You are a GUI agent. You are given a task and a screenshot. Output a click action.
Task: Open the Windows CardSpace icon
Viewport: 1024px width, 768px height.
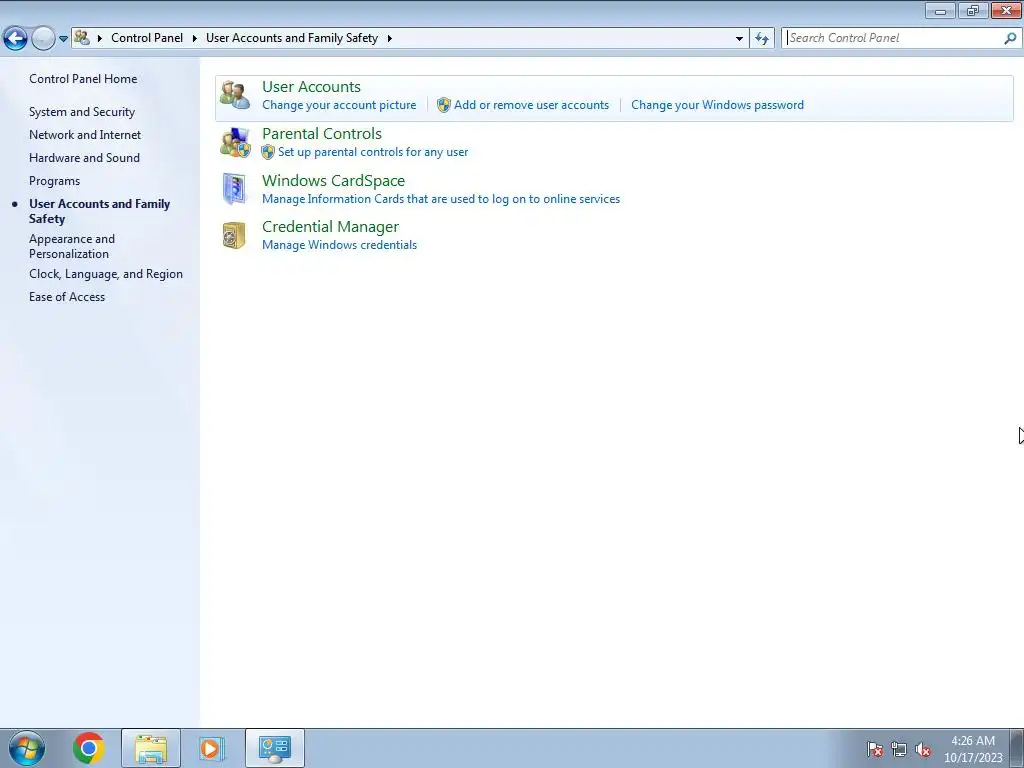coord(234,189)
